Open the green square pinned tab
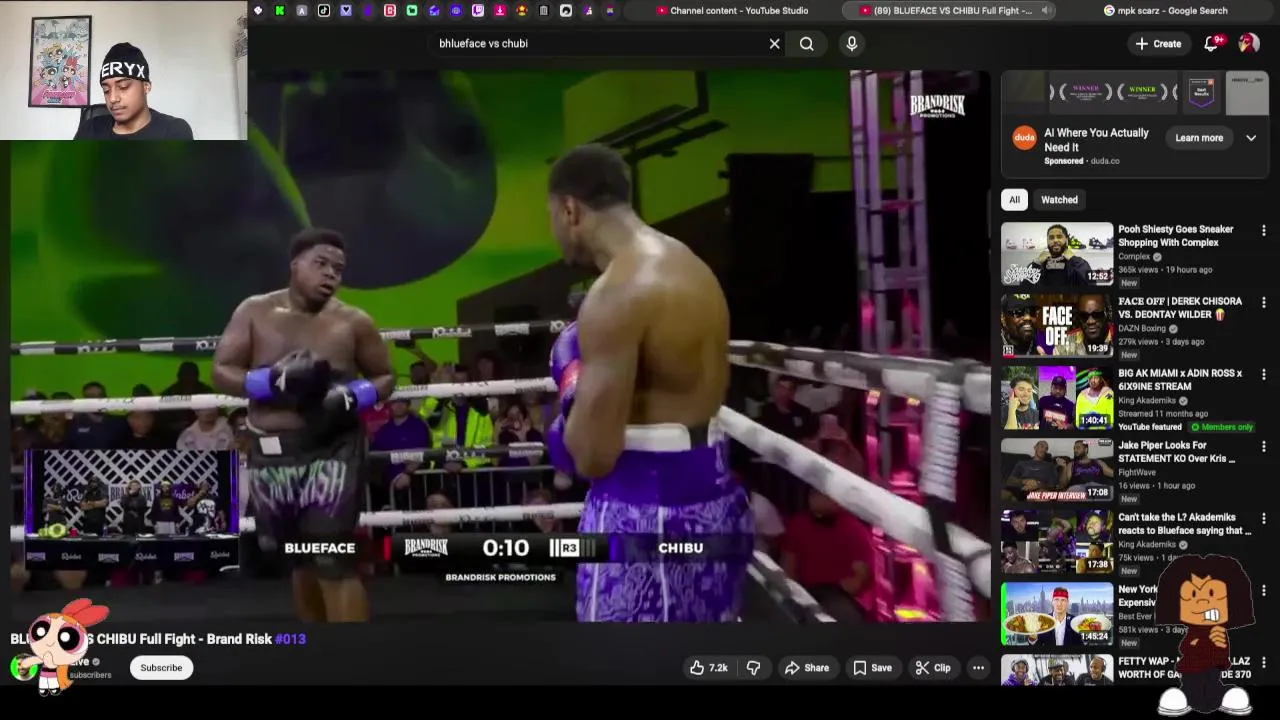The width and height of the screenshot is (1280, 720). tap(412, 11)
